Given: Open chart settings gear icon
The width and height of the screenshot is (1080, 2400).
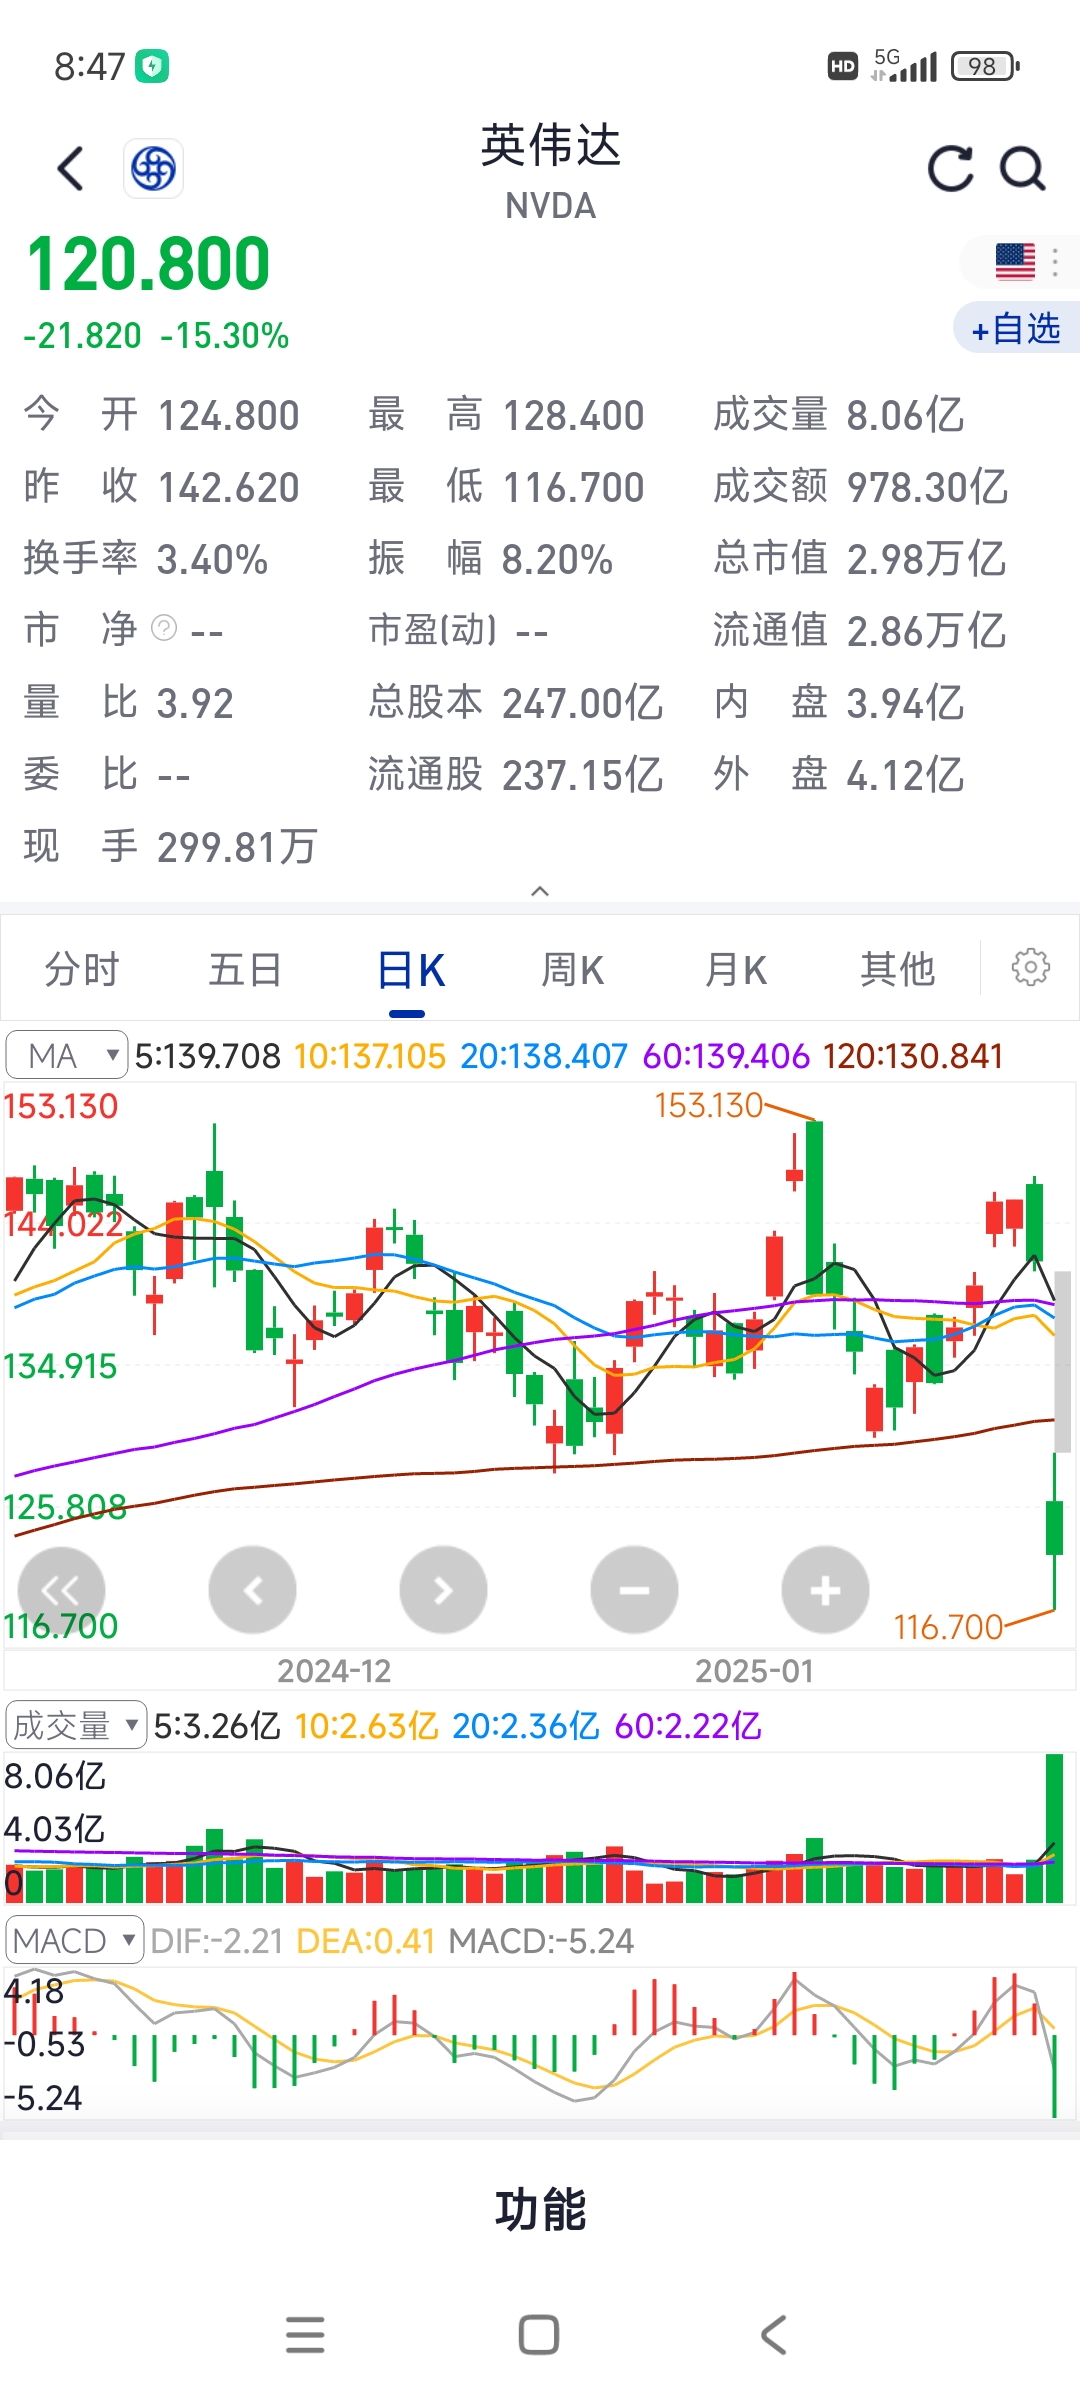Looking at the screenshot, I should coord(1030,967).
